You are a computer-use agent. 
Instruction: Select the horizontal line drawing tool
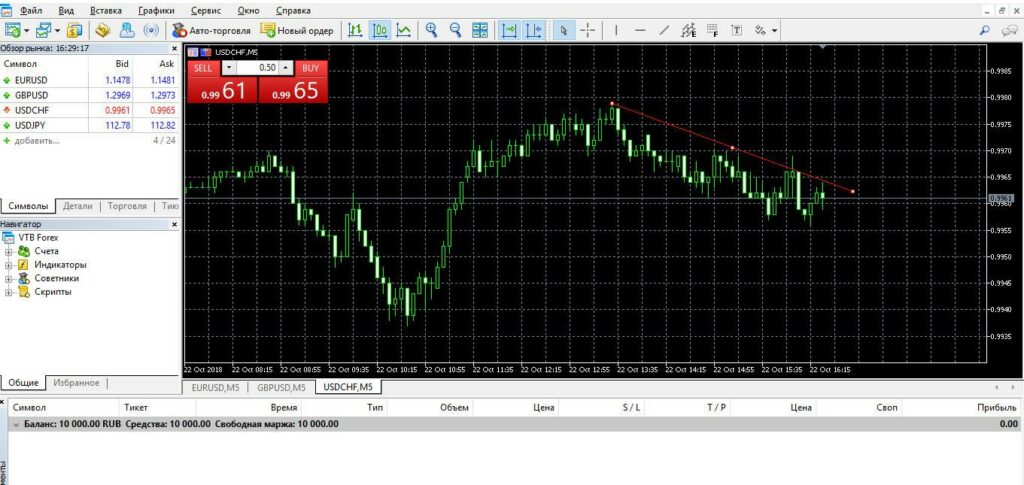(640, 30)
